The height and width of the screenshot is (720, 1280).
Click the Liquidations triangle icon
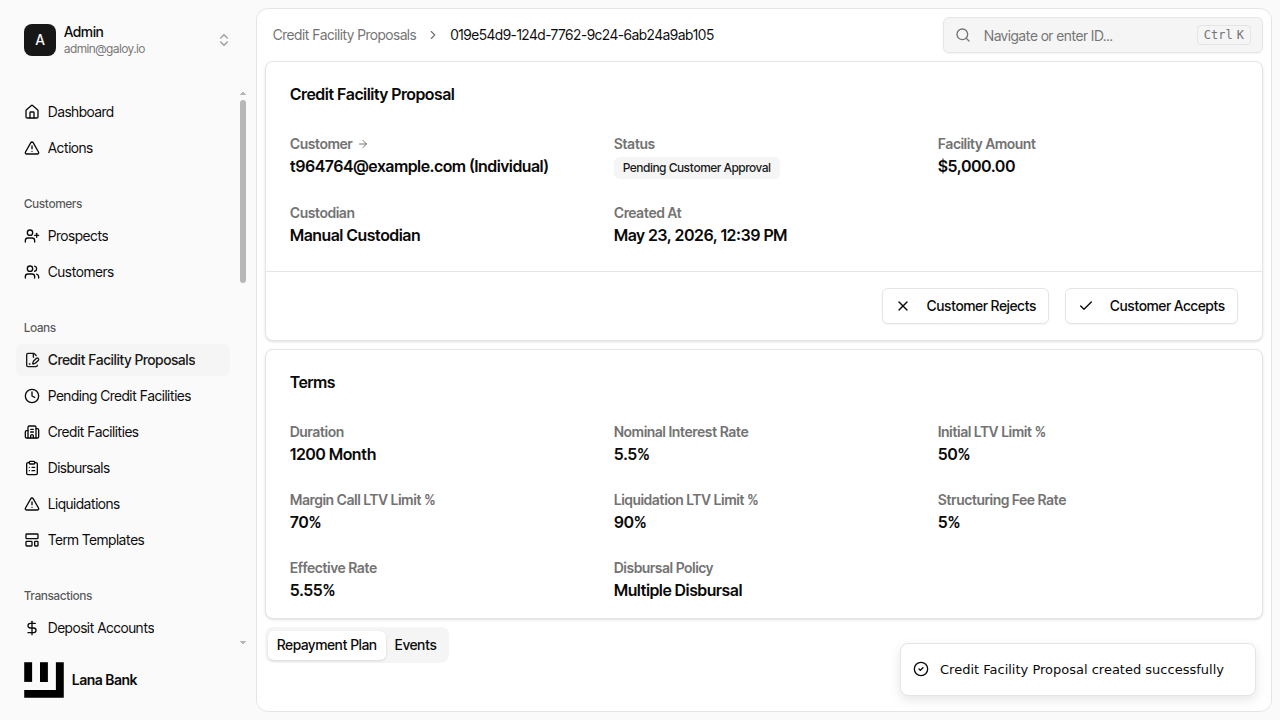32,504
